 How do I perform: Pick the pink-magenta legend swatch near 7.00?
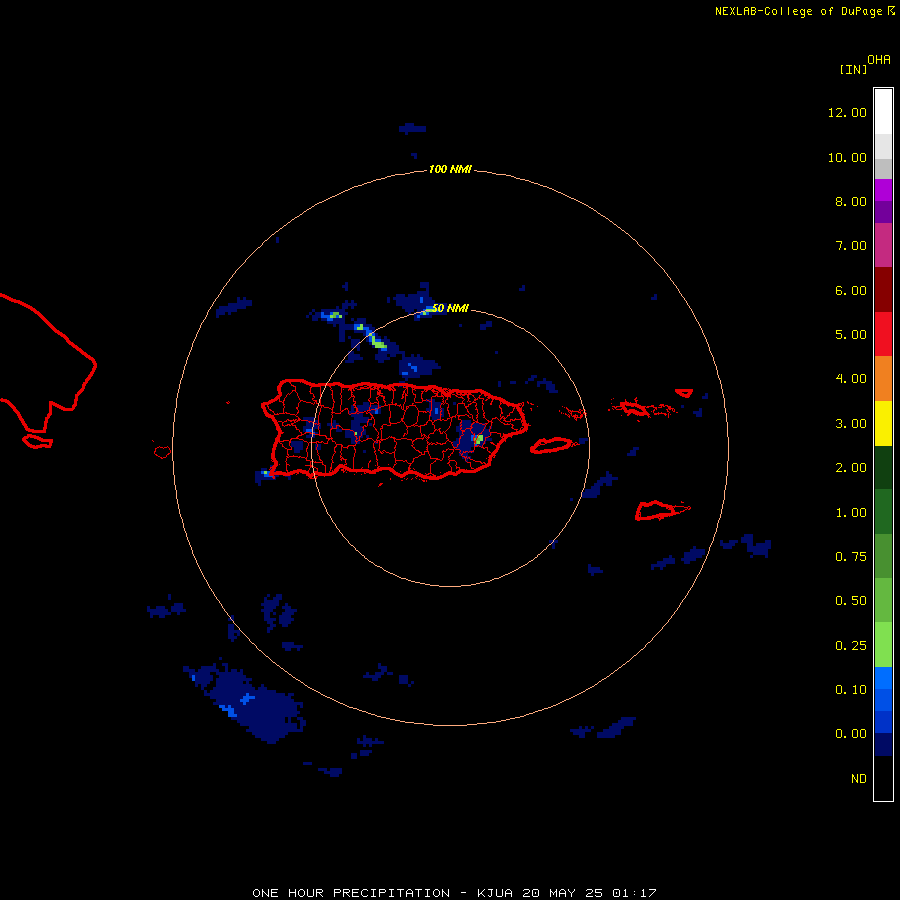[x=883, y=245]
